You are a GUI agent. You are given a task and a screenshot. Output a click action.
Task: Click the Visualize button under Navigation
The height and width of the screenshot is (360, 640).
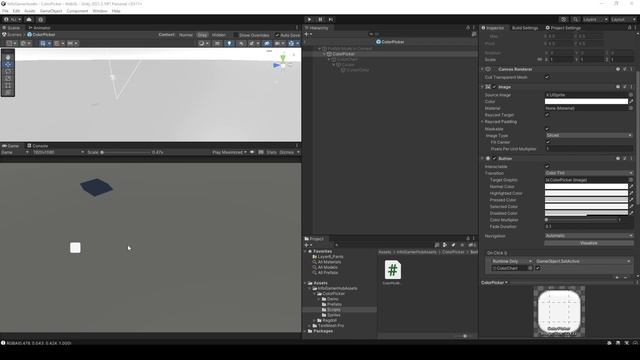[589, 243]
